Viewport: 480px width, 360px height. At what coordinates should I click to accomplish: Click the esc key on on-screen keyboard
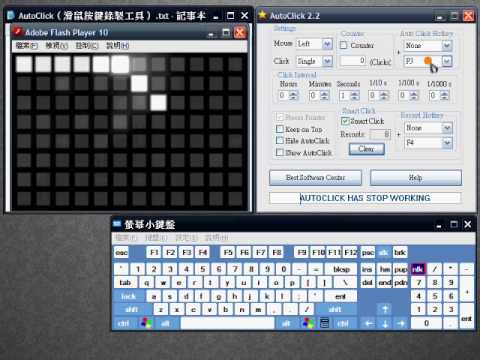point(121,253)
